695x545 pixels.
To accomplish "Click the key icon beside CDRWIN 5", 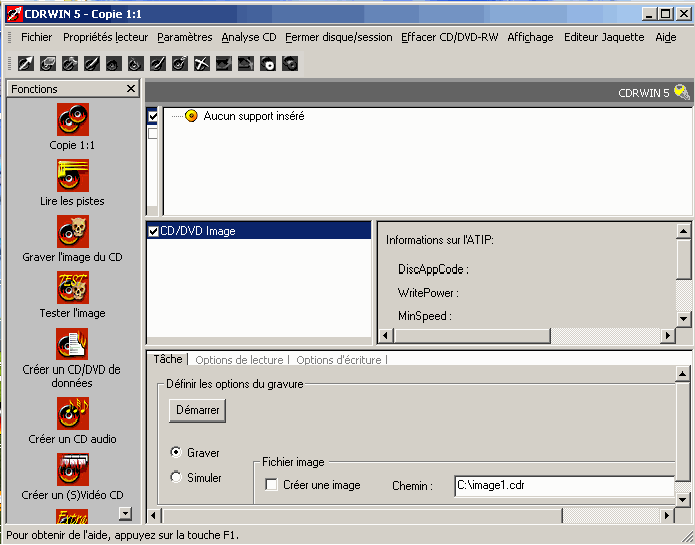I will 682,92.
